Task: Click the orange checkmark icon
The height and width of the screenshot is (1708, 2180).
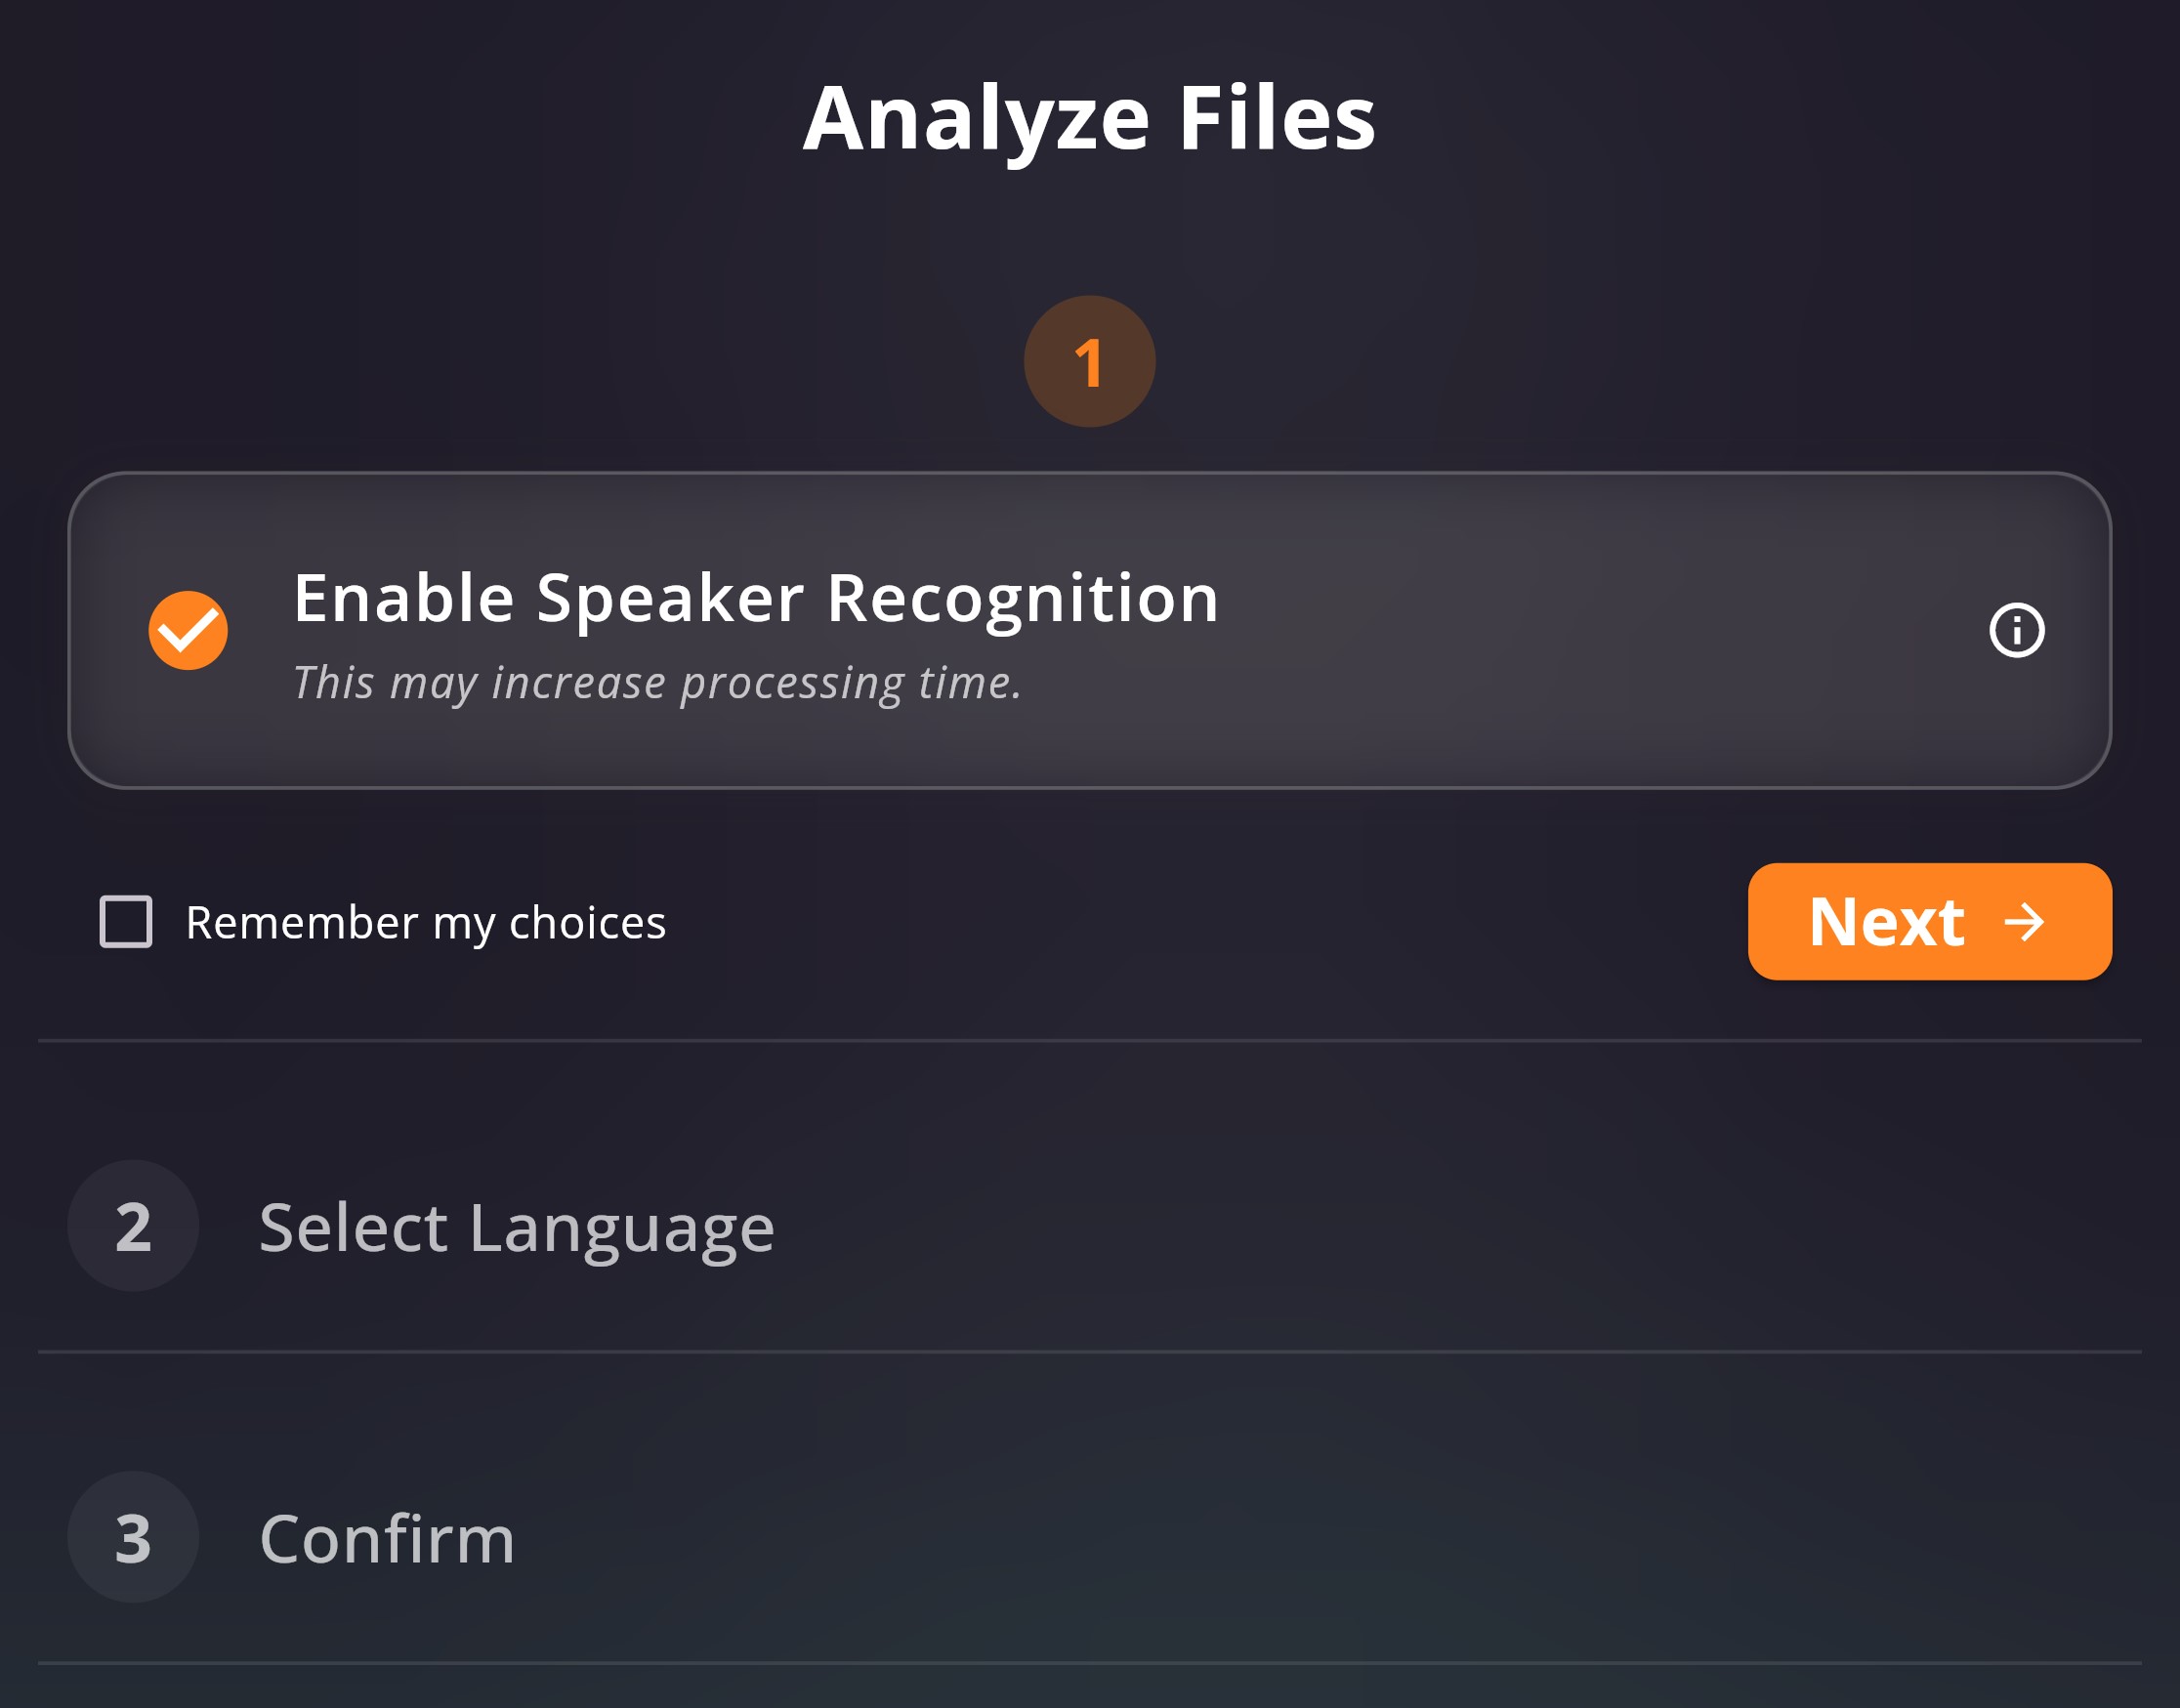Action: coord(188,628)
